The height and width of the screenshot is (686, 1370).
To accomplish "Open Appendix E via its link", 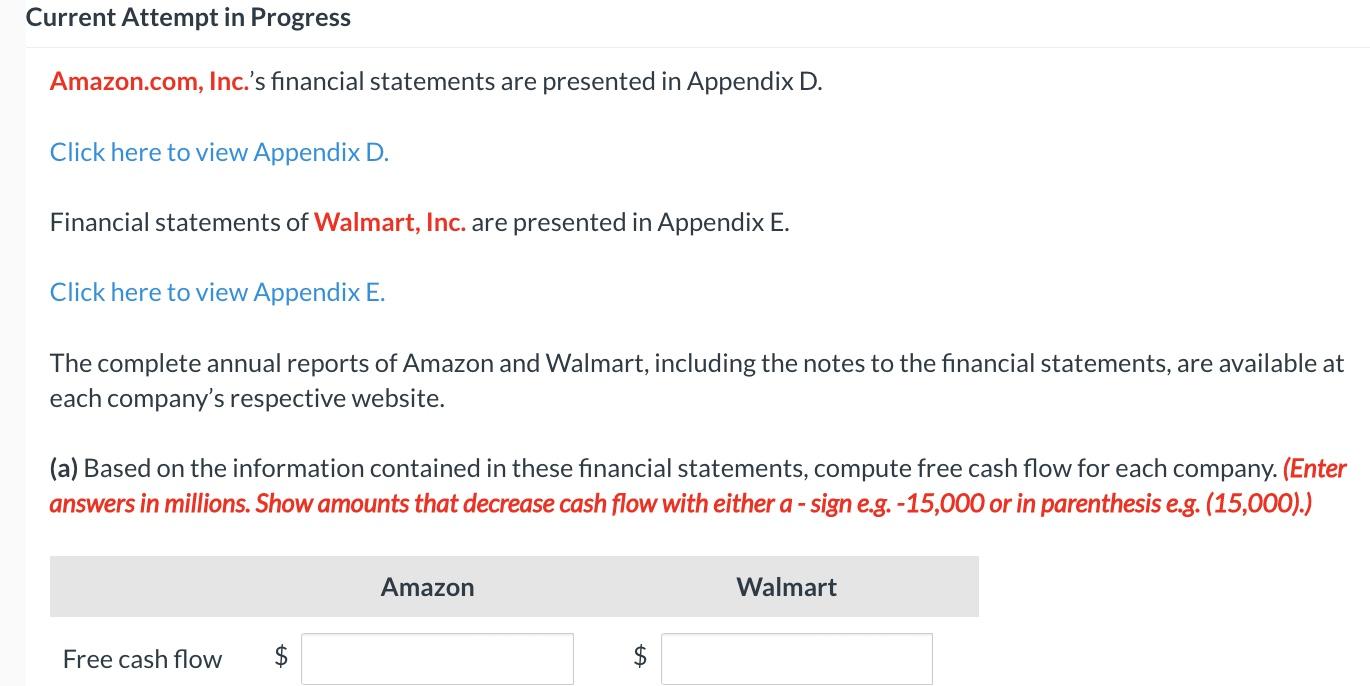I will pyautogui.click(x=216, y=292).
